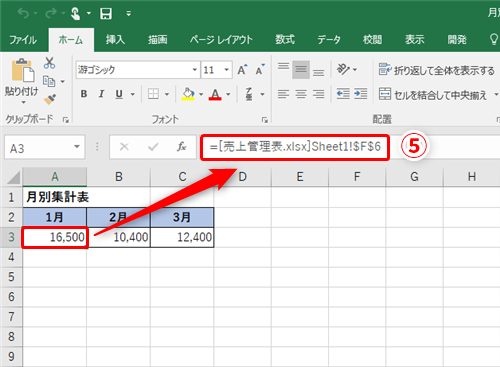Click Decrease Indent icon
Viewport: 500px width, 367px height.
pyautogui.click(x=343, y=94)
